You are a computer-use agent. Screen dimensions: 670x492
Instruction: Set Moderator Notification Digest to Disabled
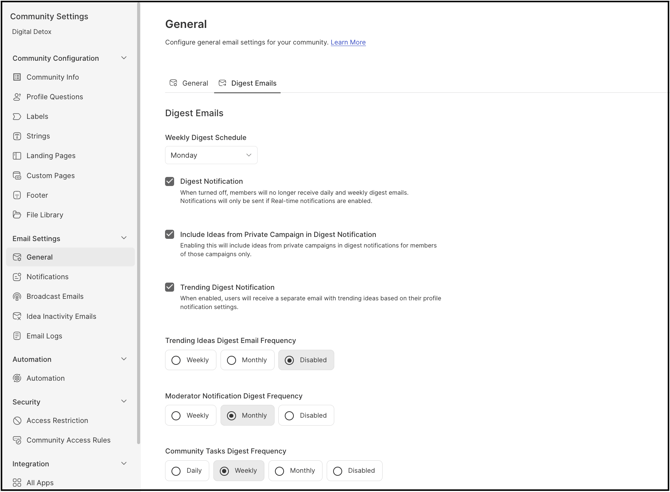pos(290,416)
